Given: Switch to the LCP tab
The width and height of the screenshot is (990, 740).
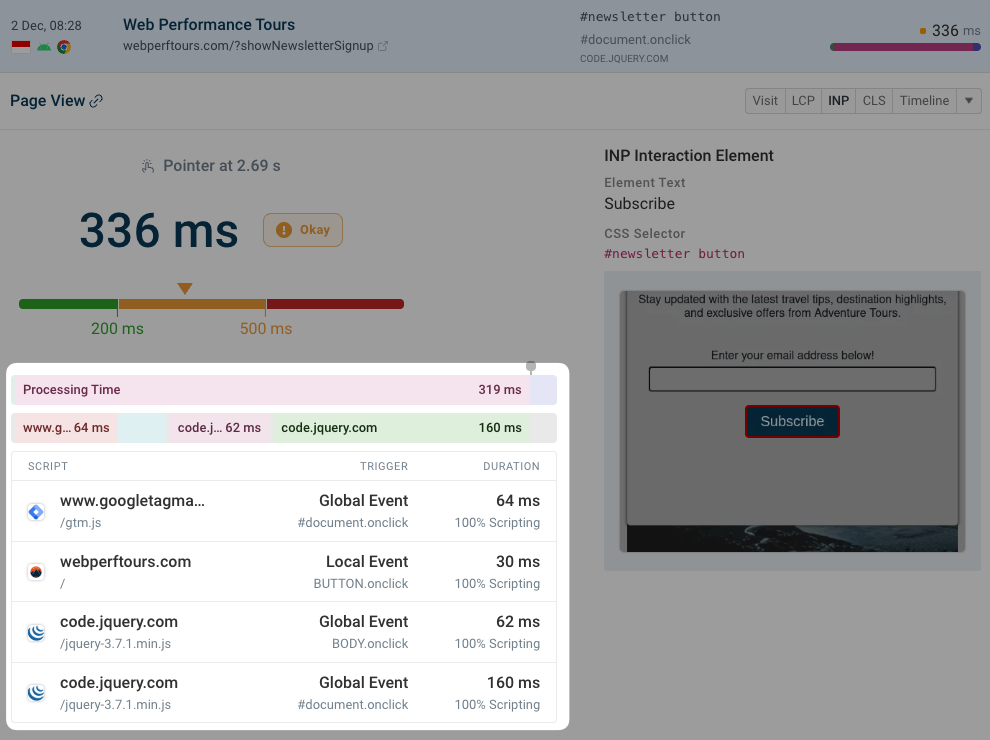Looking at the screenshot, I should coord(803,100).
